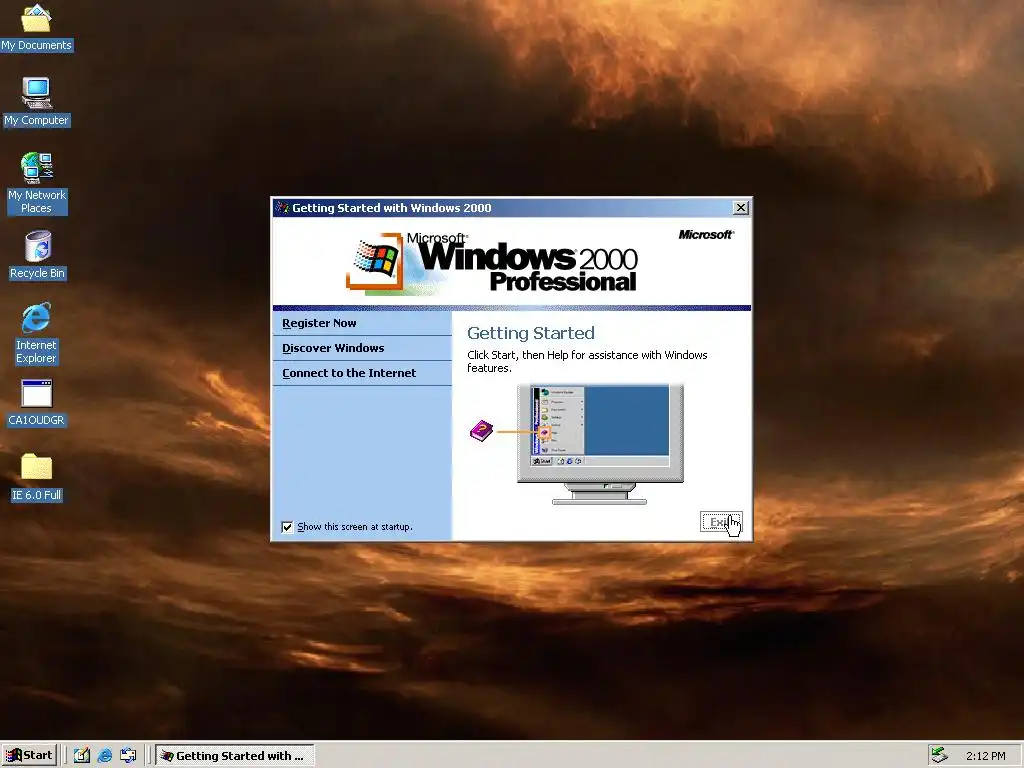This screenshot has height=768, width=1024.
Task: Open Connect to the Internet
Action: (x=349, y=373)
